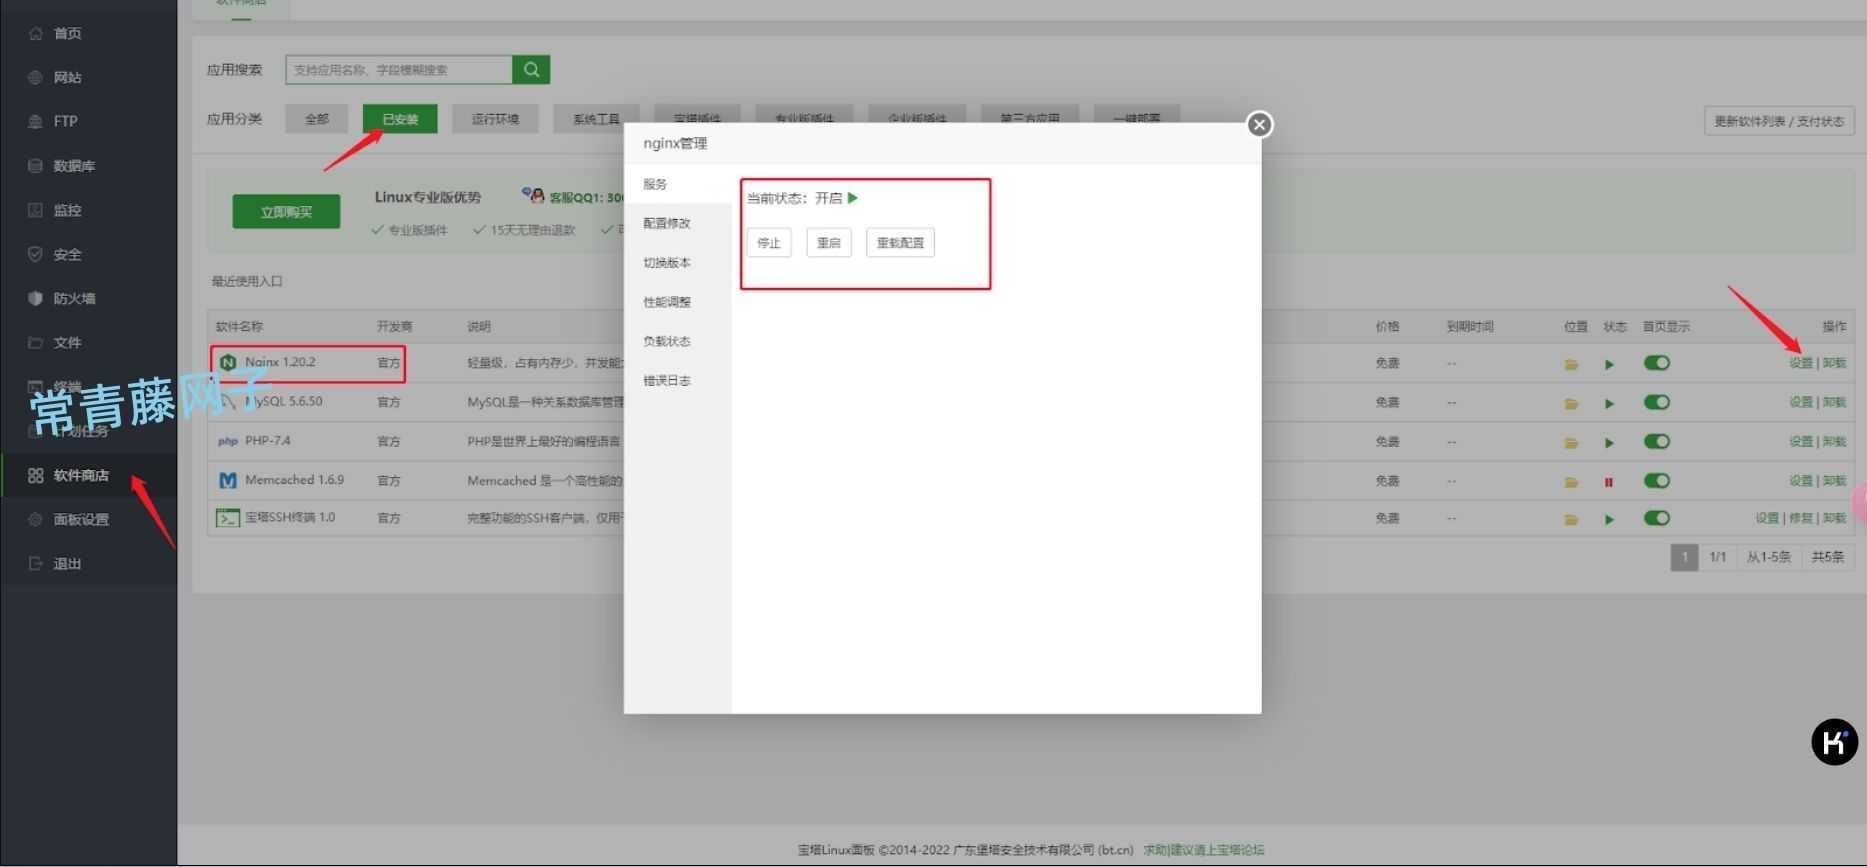
Task: Select the 全部 category filter
Action: [x=316, y=119]
